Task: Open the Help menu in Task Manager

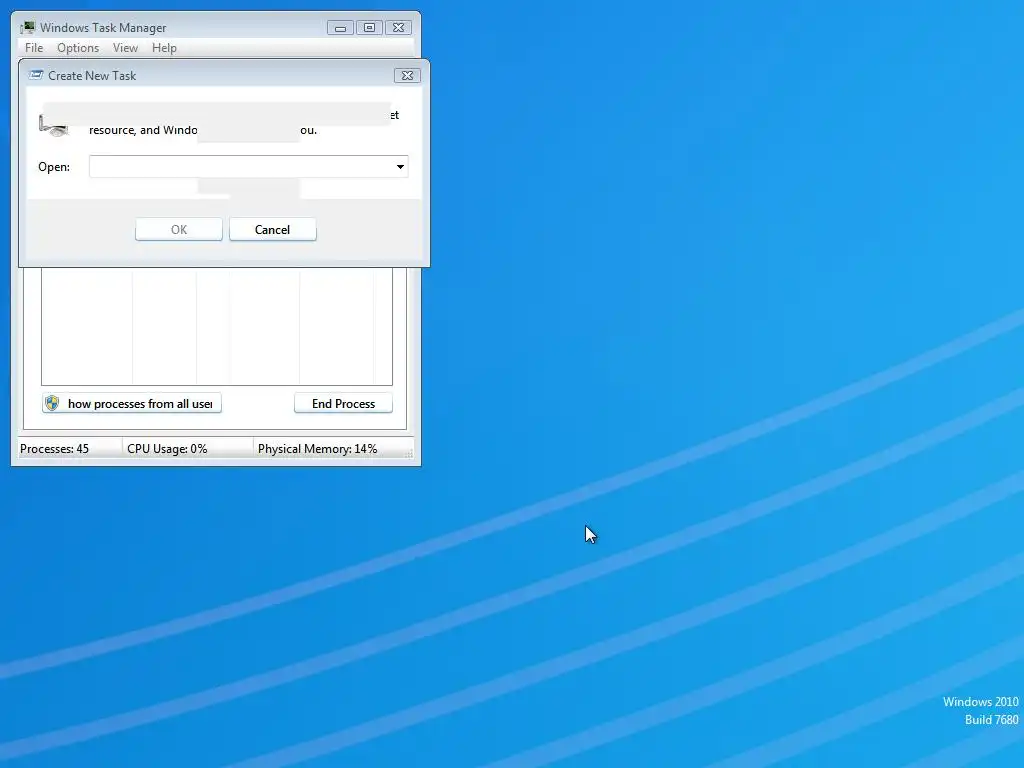Action: (164, 48)
